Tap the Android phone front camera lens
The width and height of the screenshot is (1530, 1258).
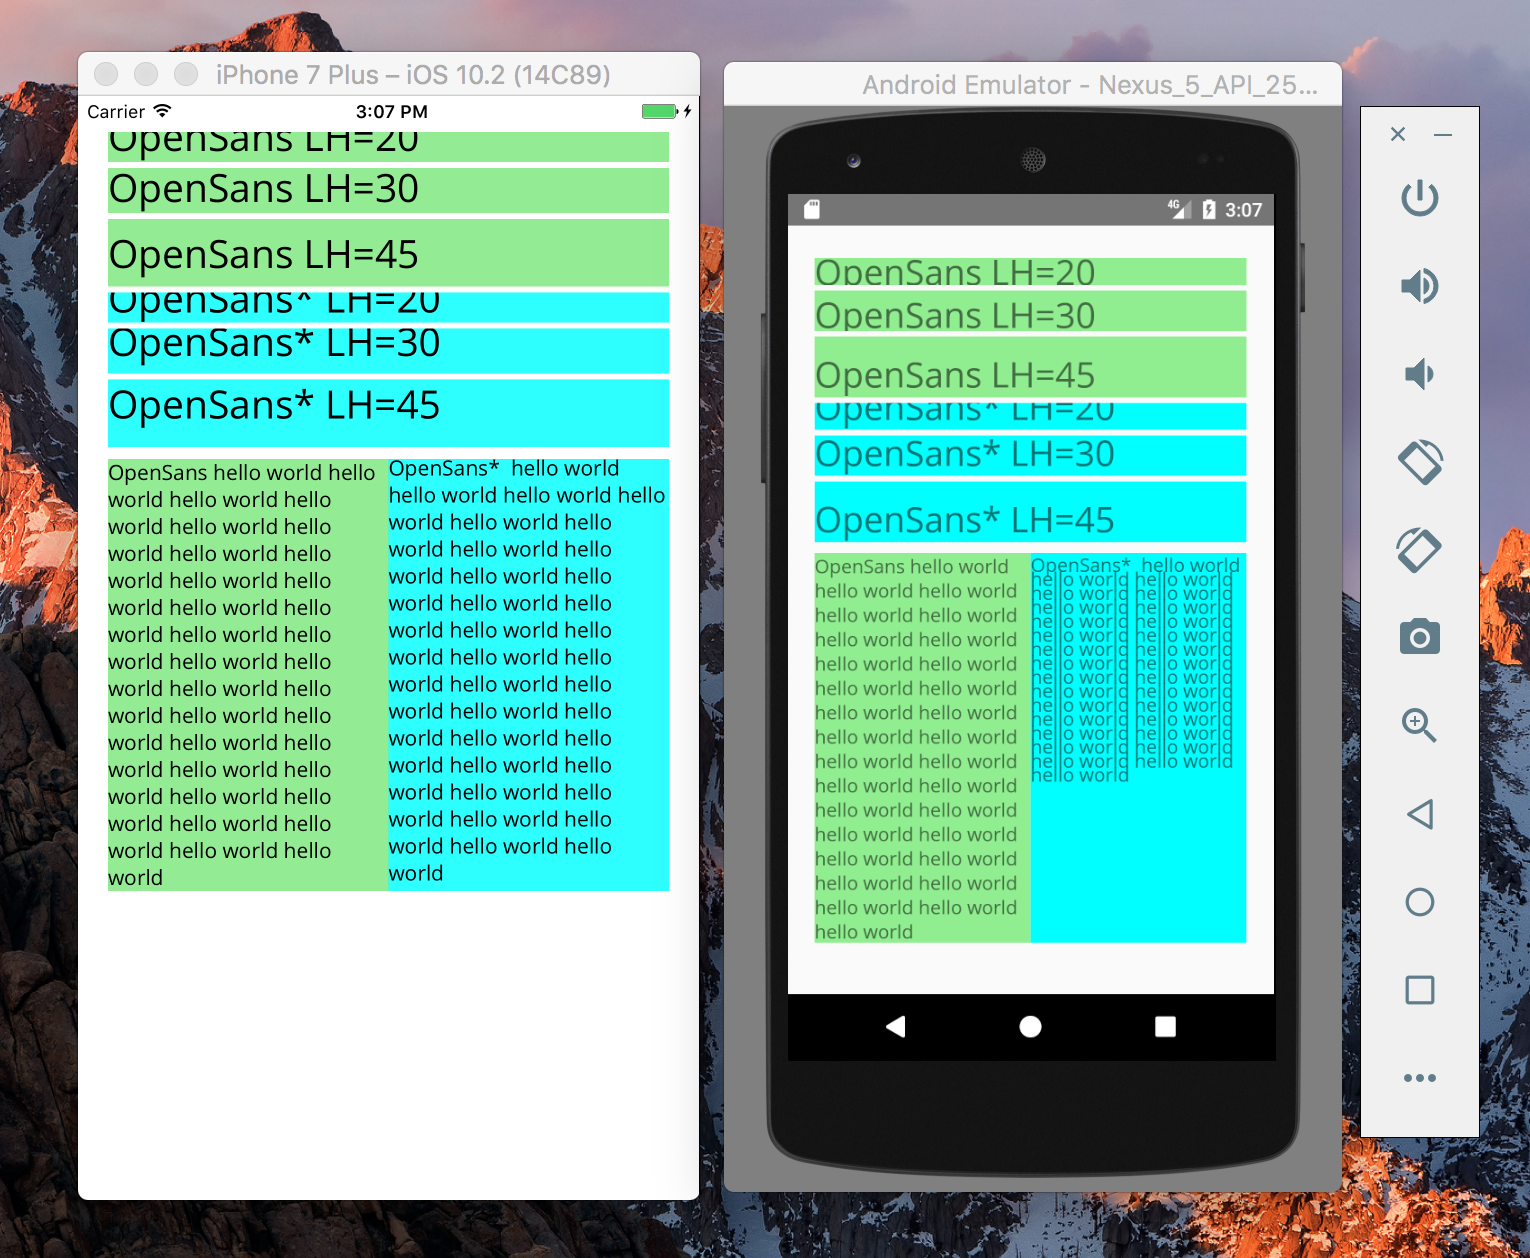tap(853, 160)
